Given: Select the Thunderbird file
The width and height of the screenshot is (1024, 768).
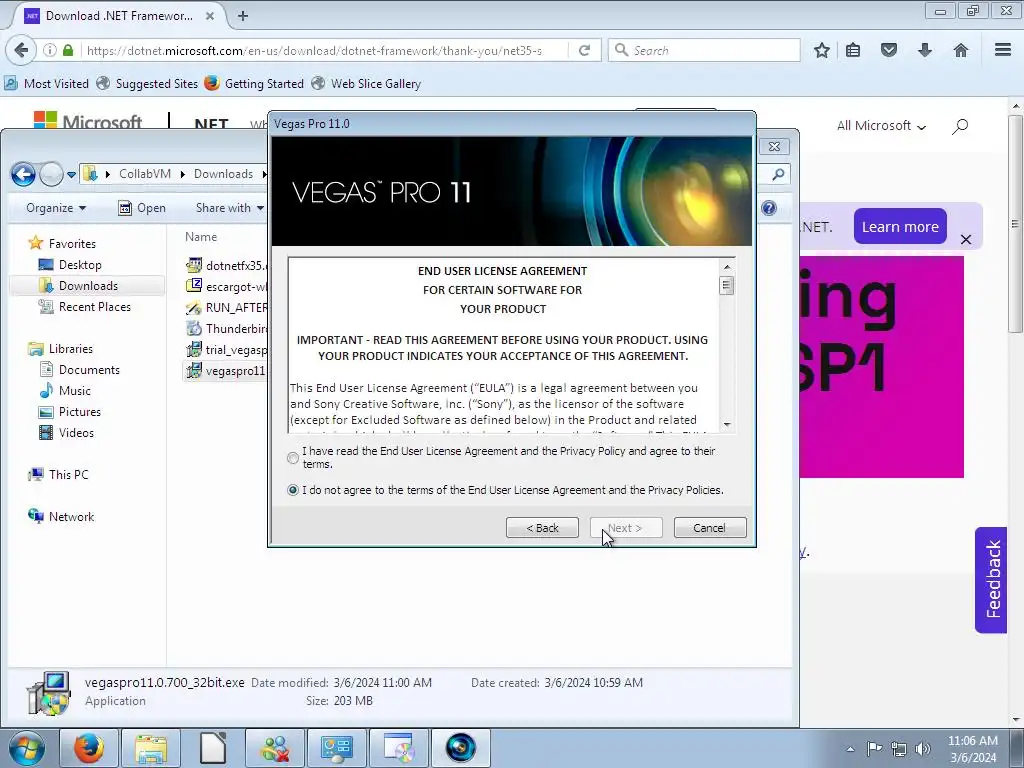Looking at the screenshot, I should tap(226, 328).
